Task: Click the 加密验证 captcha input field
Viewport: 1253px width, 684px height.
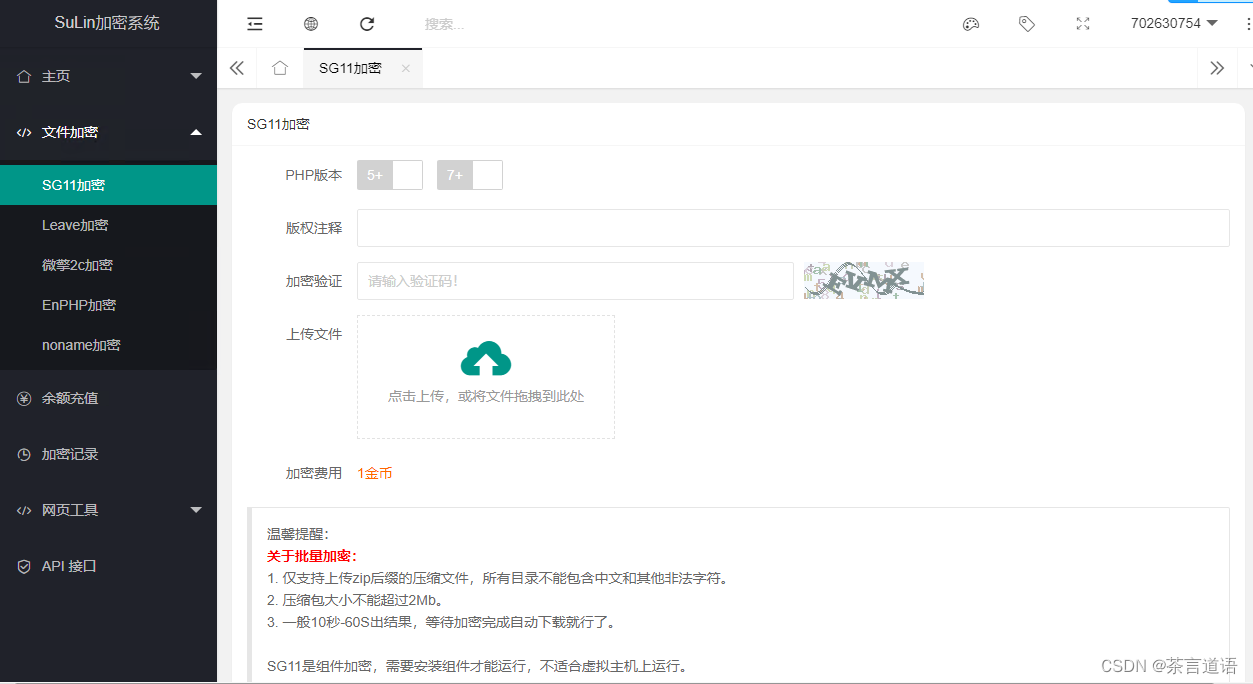Action: tap(575, 281)
